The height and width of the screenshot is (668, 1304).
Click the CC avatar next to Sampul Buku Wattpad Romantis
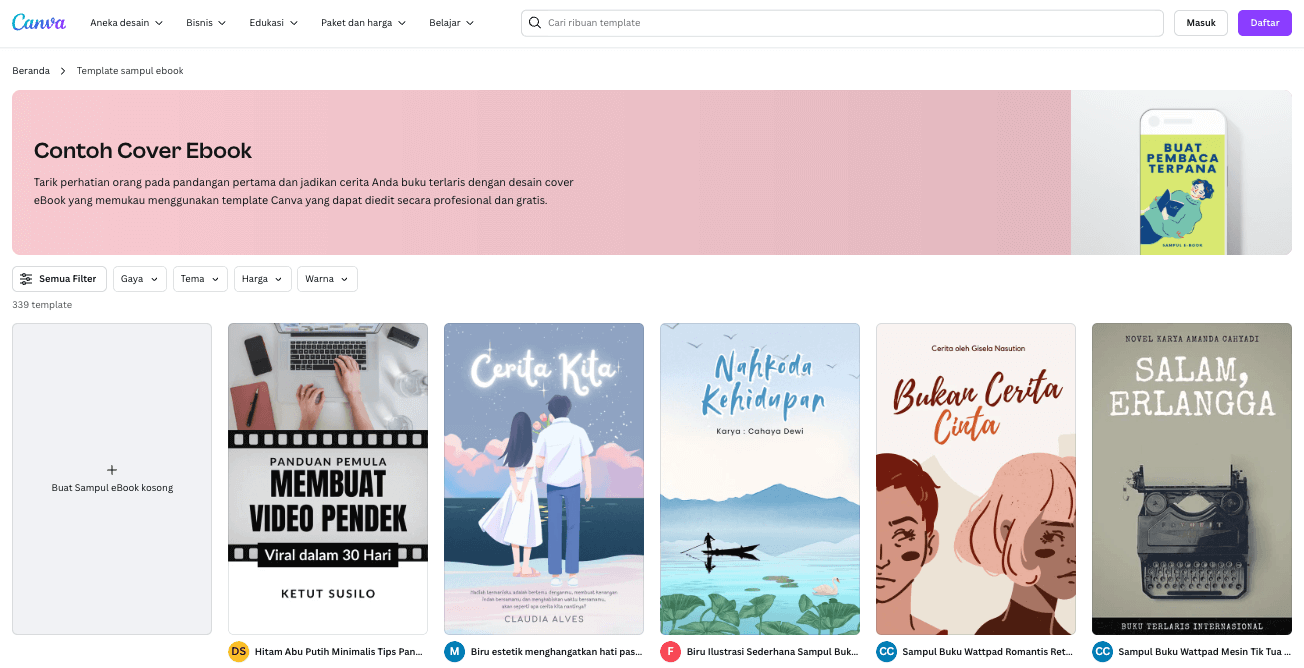pyautogui.click(x=886, y=651)
